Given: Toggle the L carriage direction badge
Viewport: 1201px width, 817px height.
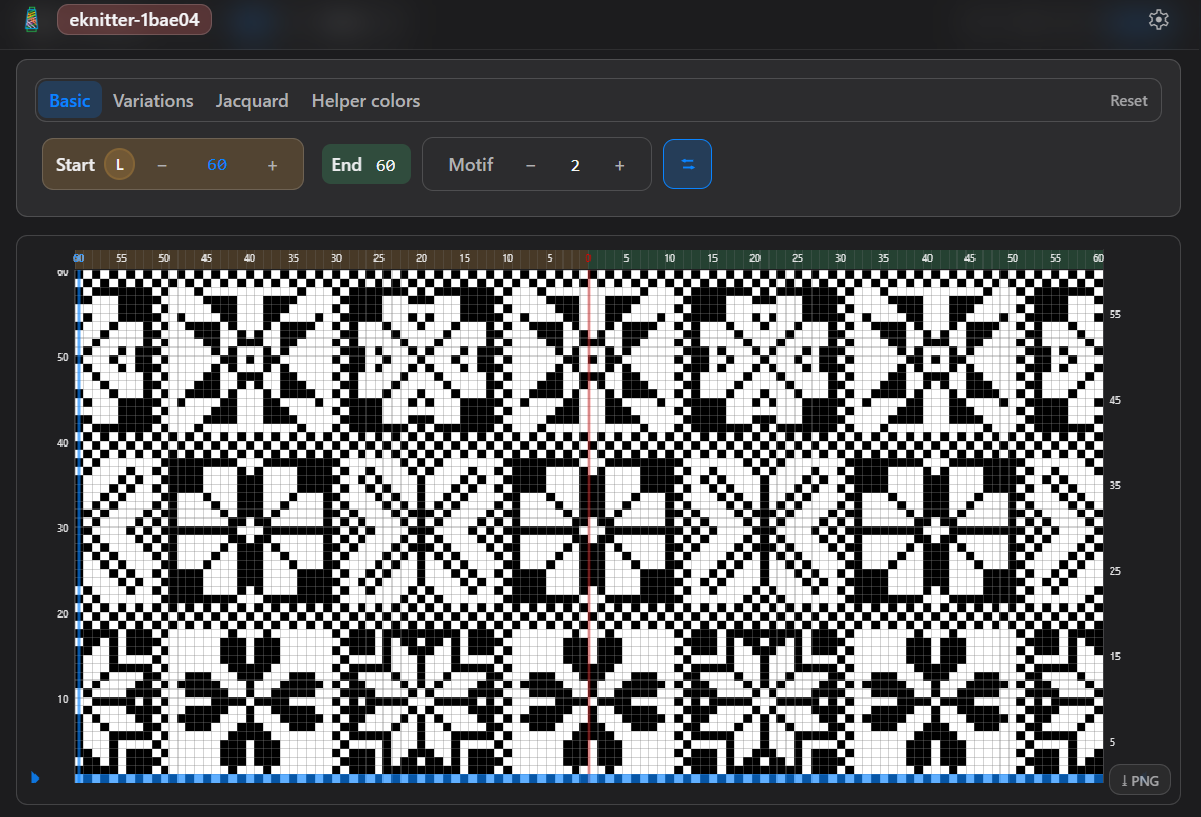Looking at the screenshot, I should pos(121,164).
